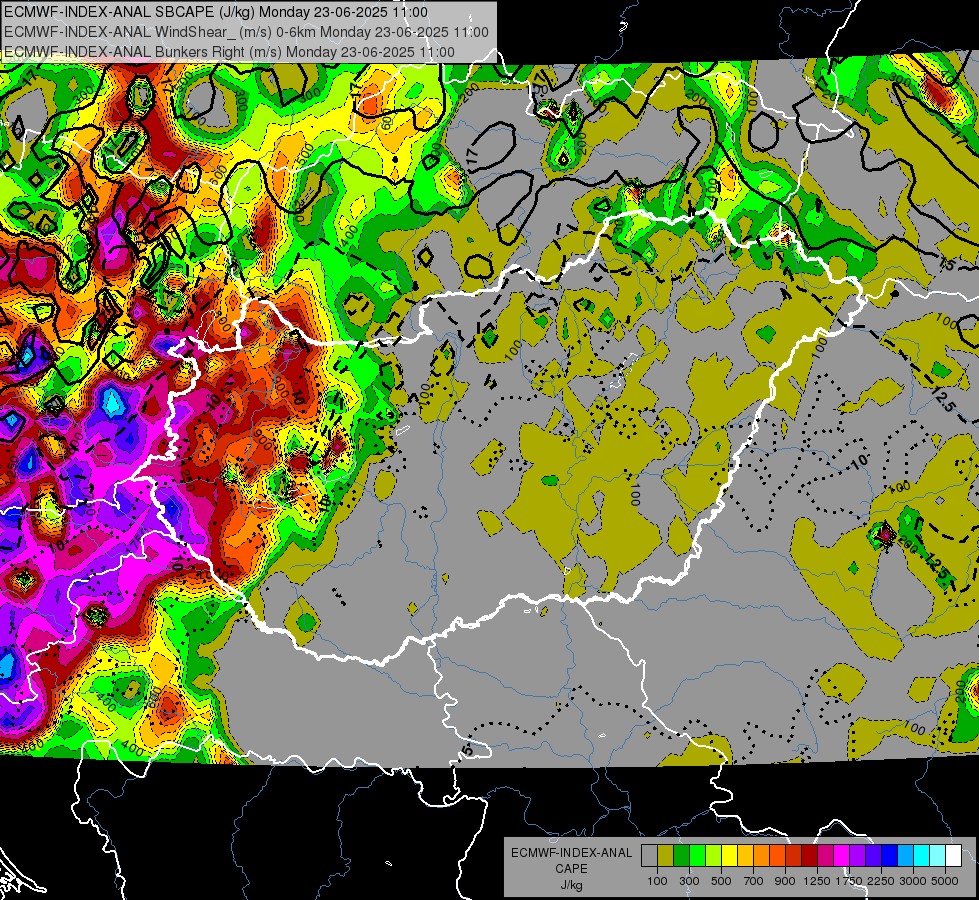Click the 5000 value under the legend

pyautogui.click(x=945, y=881)
